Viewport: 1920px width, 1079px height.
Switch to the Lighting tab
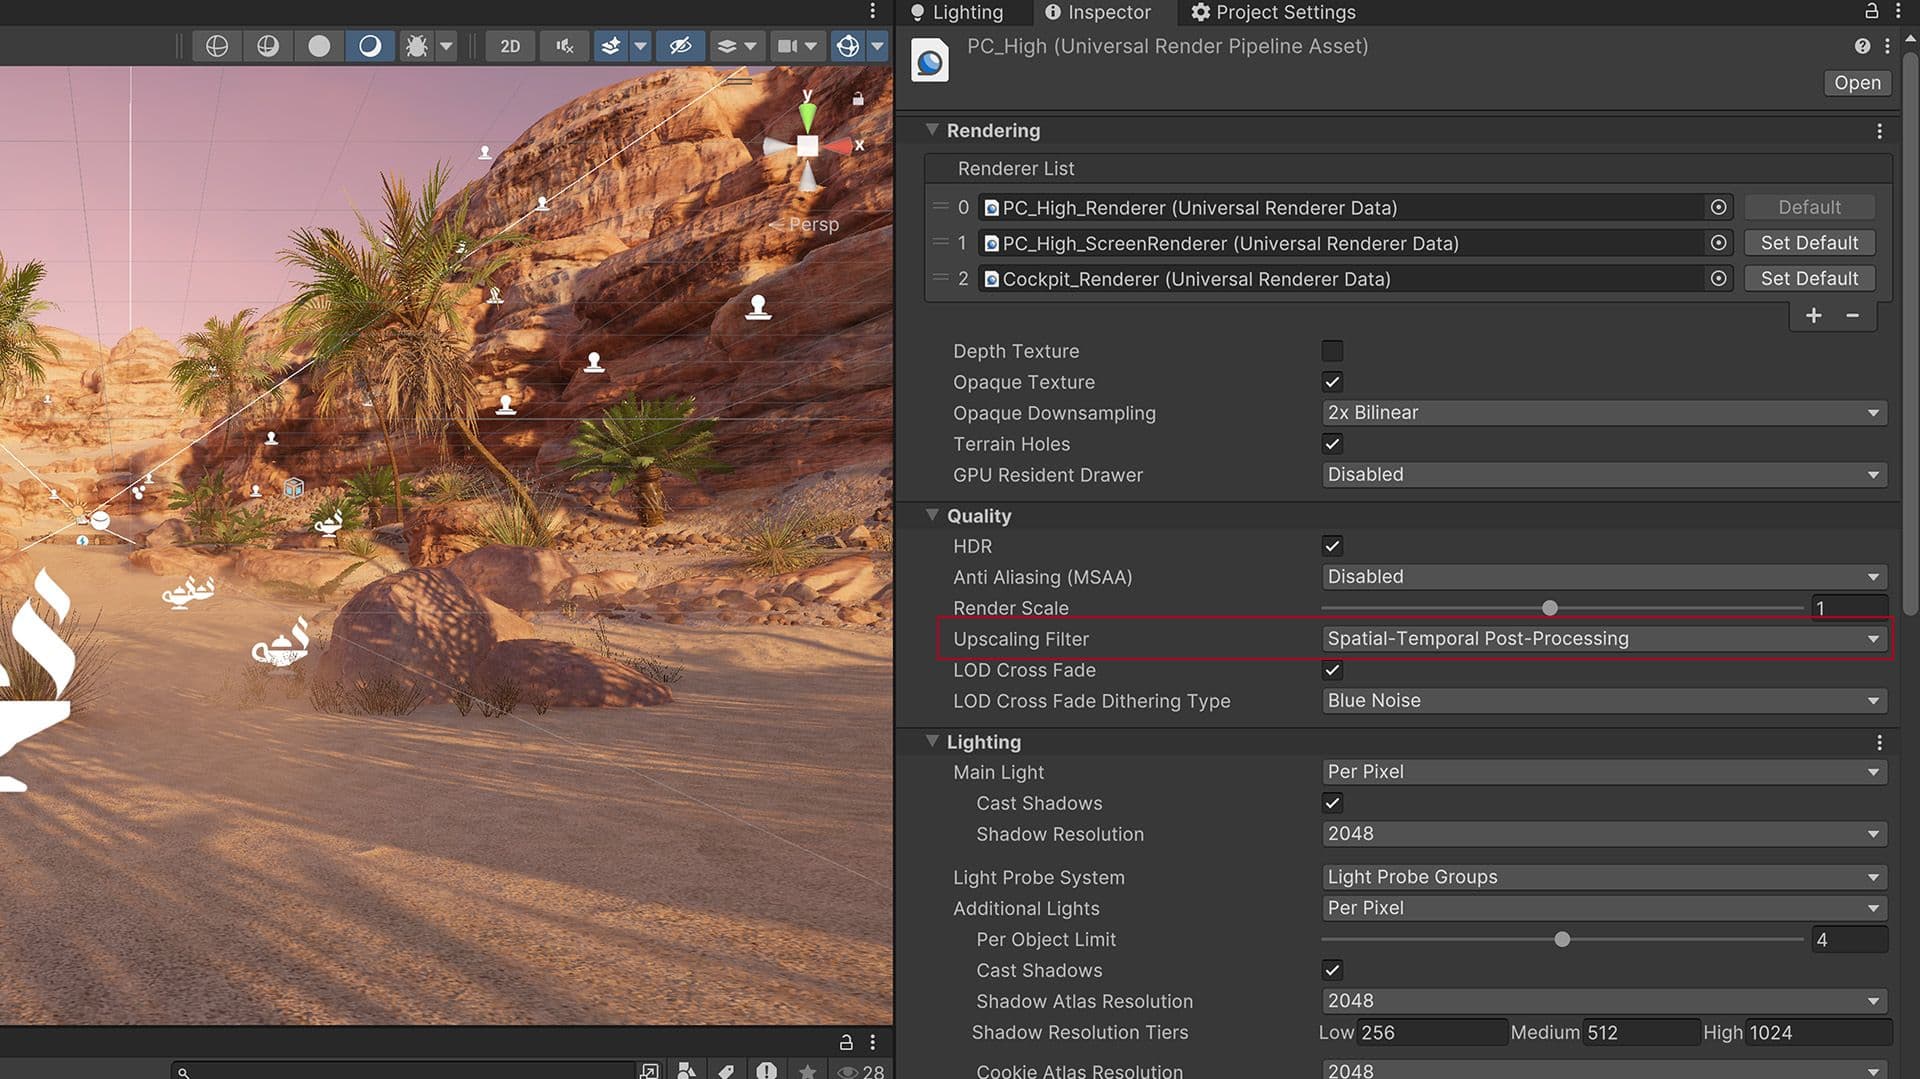(x=962, y=12)
